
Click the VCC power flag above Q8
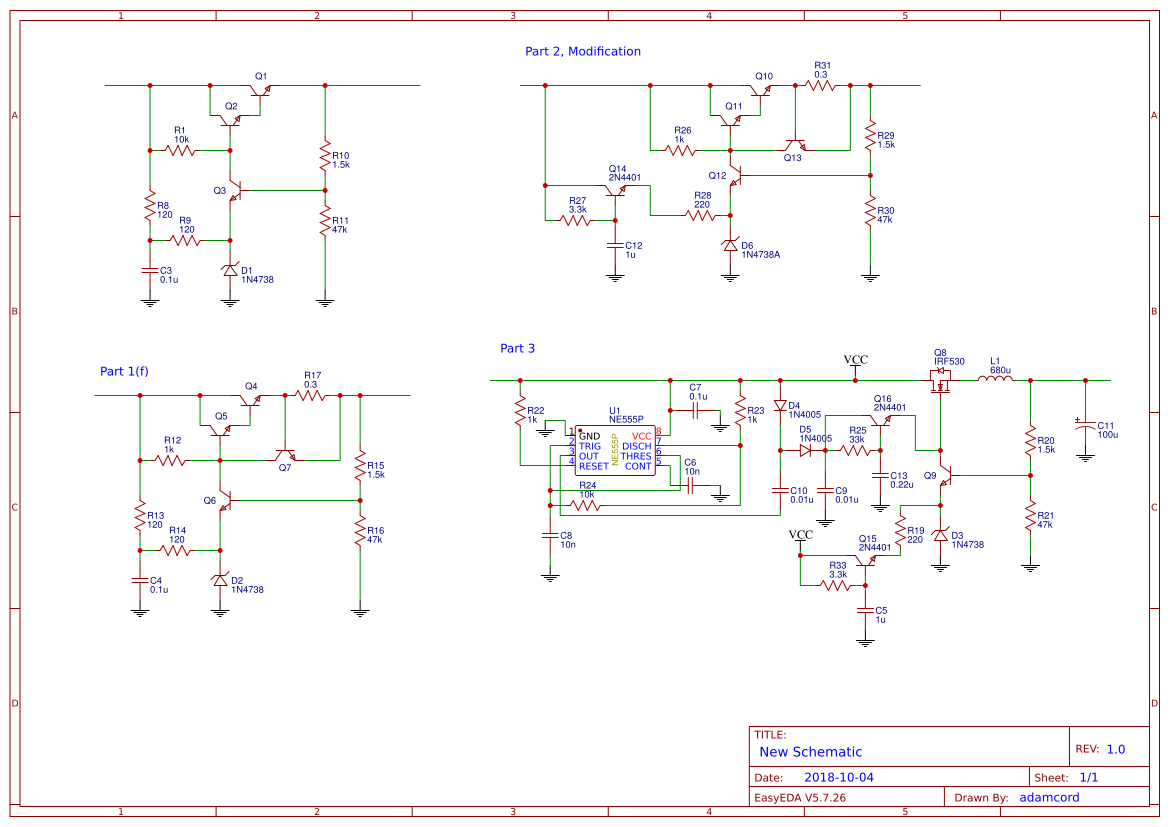[x=855, y=360]
